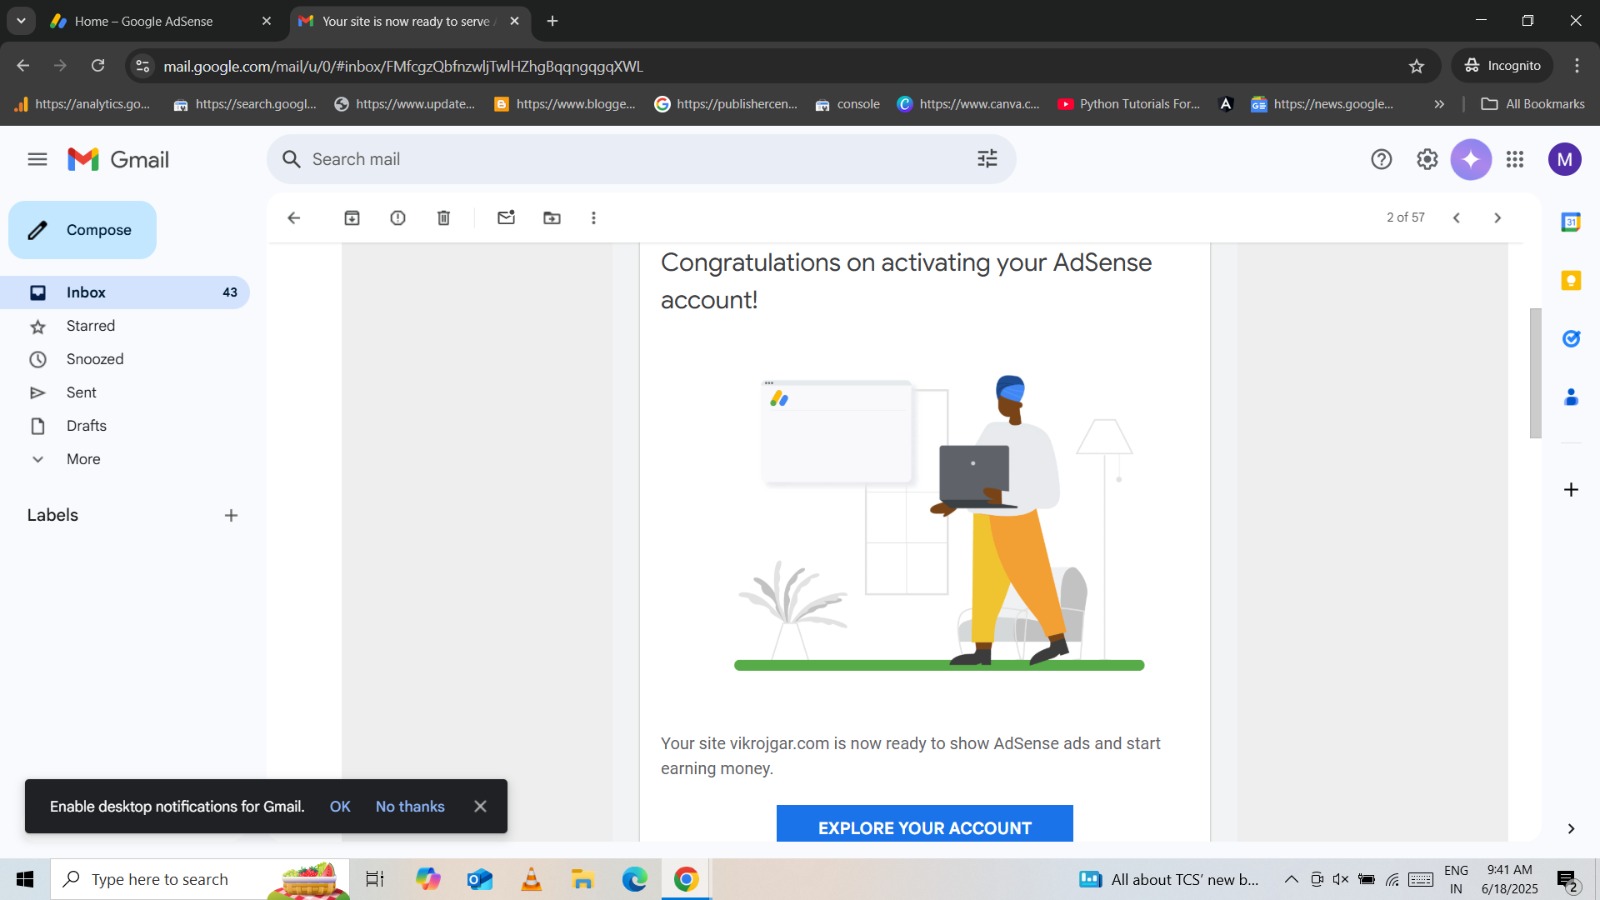1600x900 pixels.
Task: Open Python Tutorials bookmark
Action: (1129, 104)
